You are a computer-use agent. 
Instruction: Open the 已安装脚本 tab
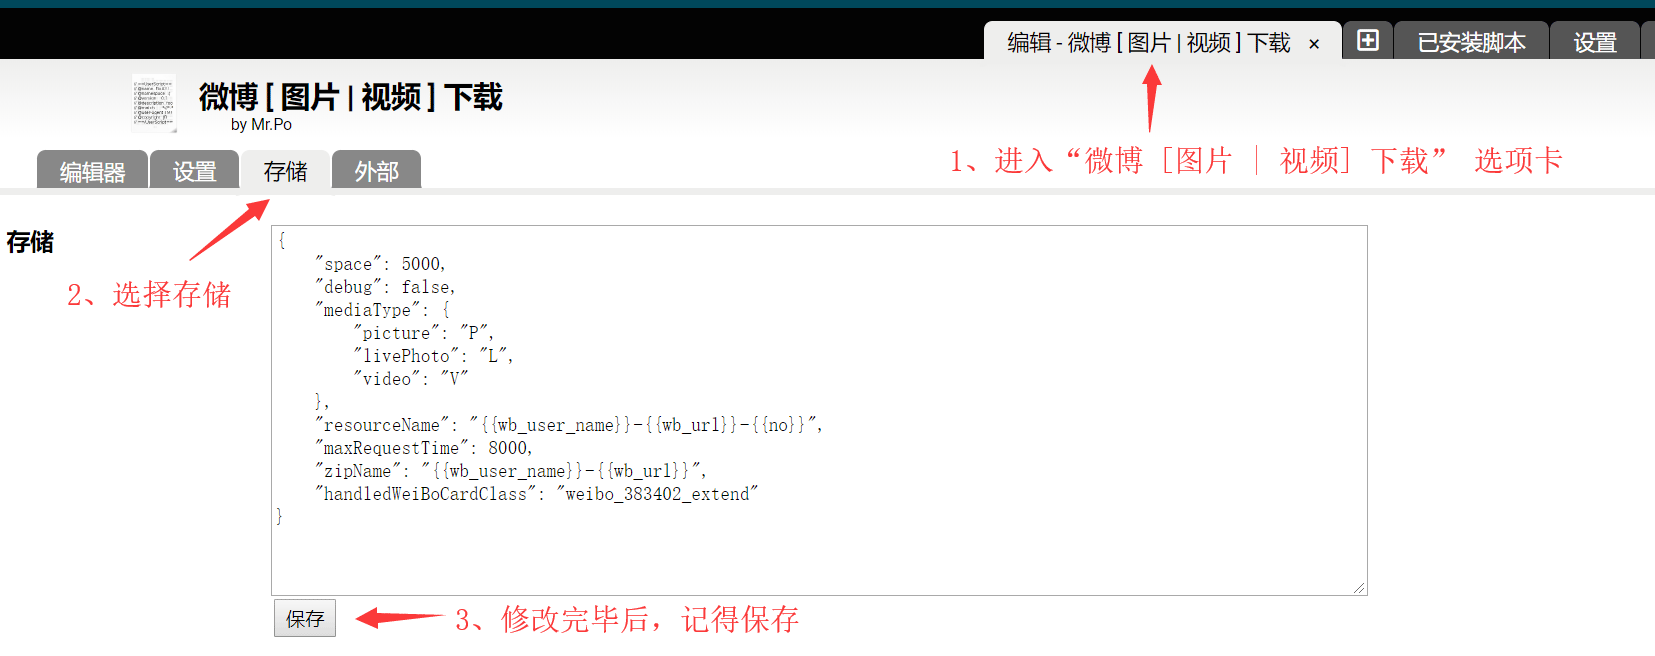coord(1471,42)
